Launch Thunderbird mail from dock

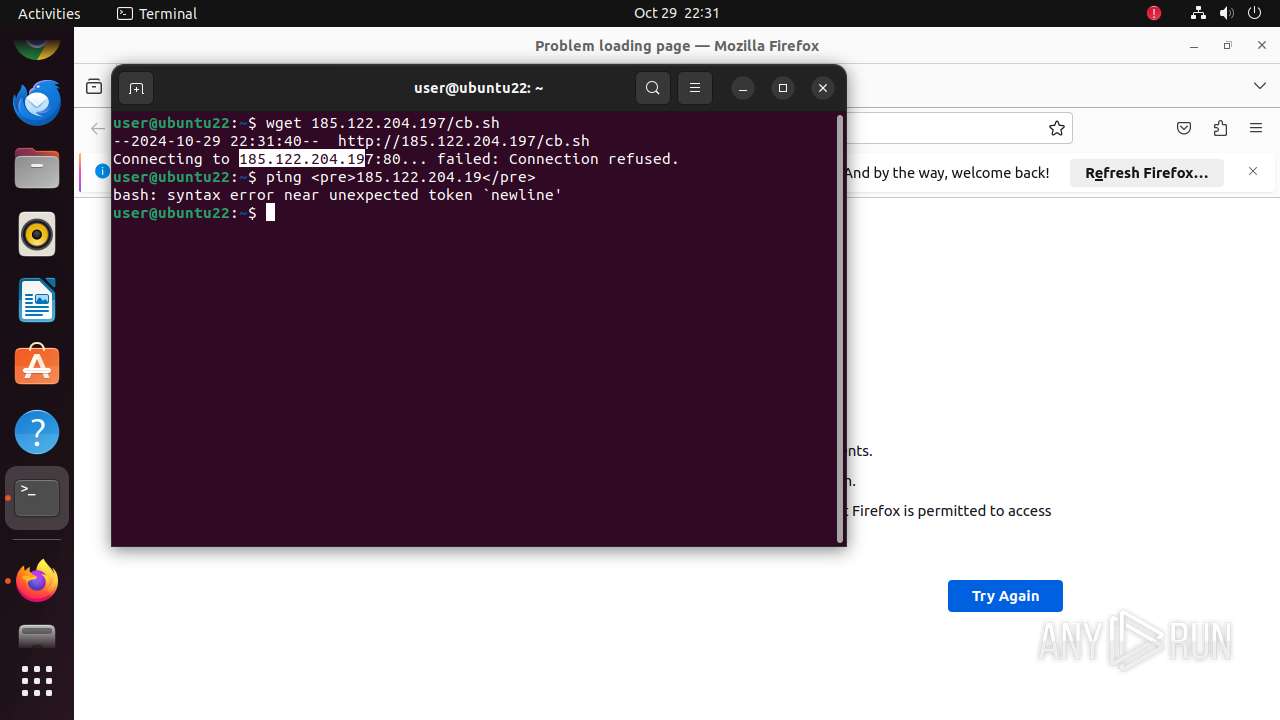[x=37, y=103]
